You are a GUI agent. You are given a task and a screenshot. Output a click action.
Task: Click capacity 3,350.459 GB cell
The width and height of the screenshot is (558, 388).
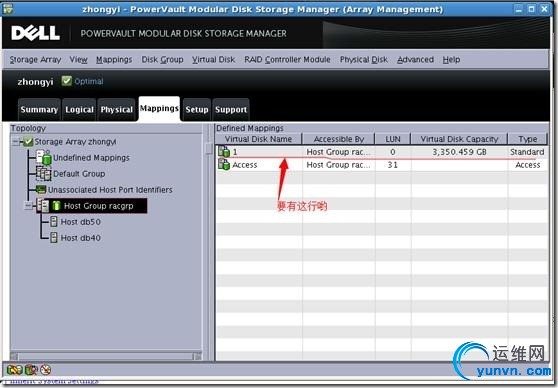(x=459, y=152)
